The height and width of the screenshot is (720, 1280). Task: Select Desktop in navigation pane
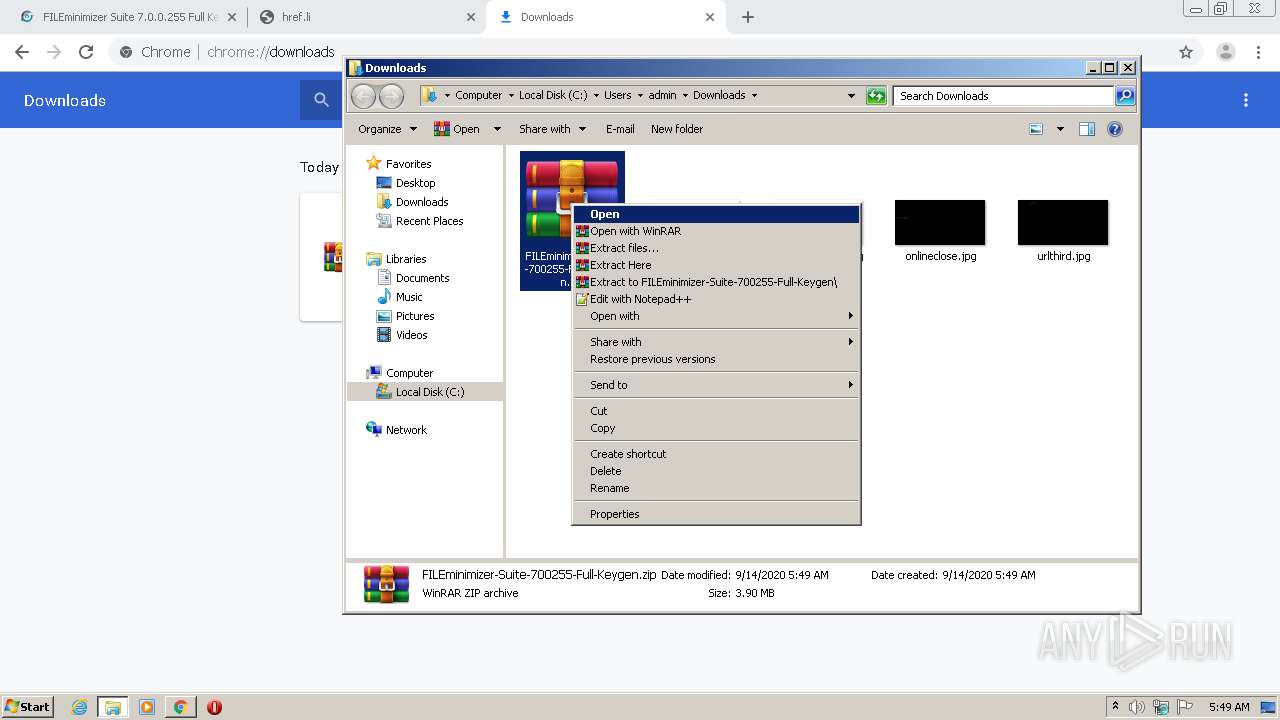click(415, 183)
